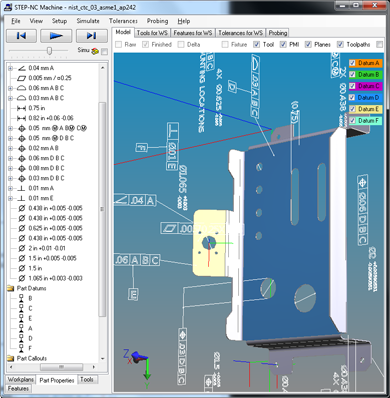The image size is (390, 398).
Task: Hide Datum D in legend
Action: pos(352,98)
